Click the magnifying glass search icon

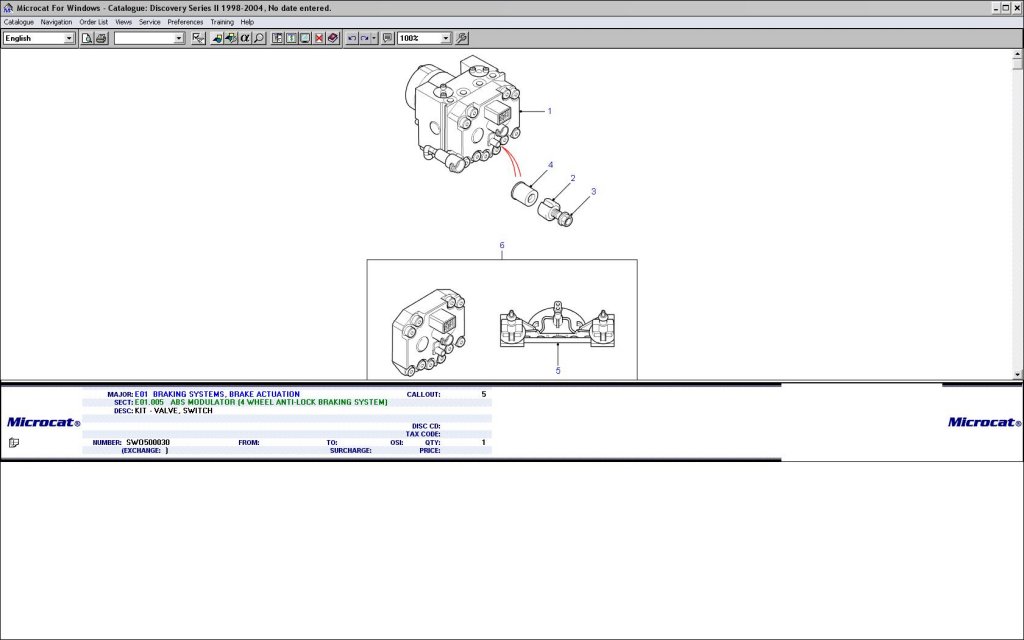[259, 39]
